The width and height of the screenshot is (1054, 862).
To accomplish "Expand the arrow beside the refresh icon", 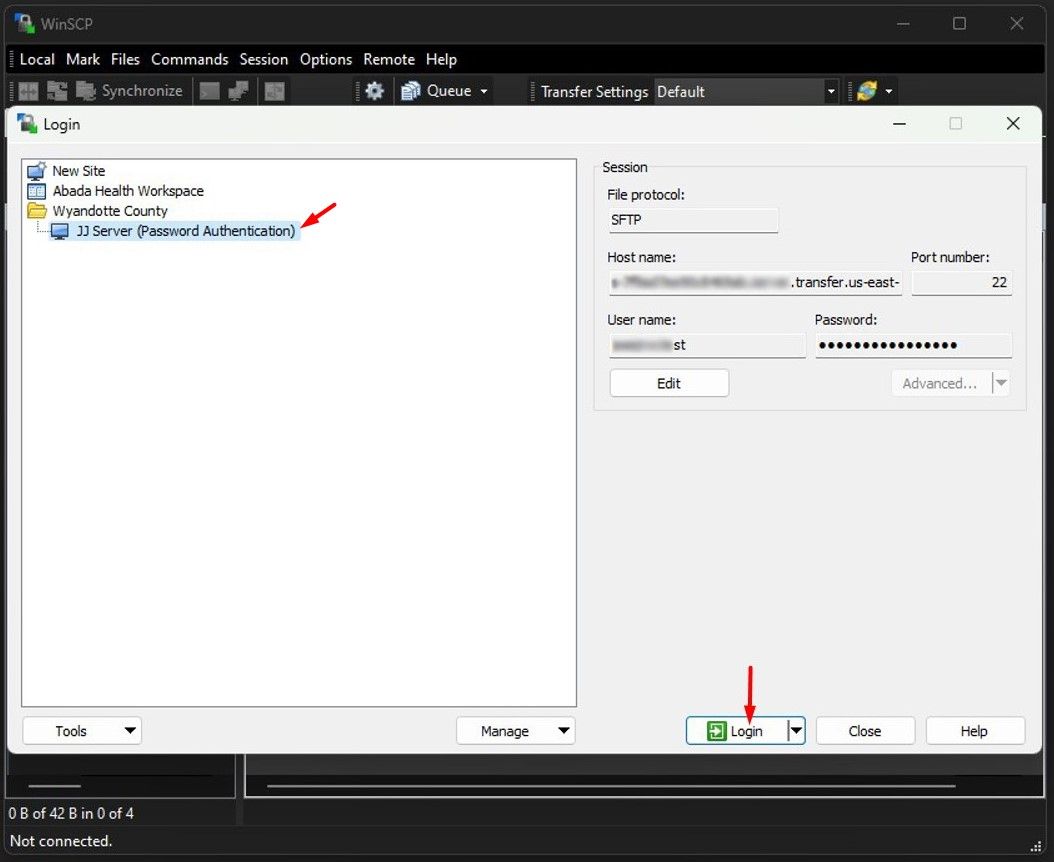I will pos(889,91).
